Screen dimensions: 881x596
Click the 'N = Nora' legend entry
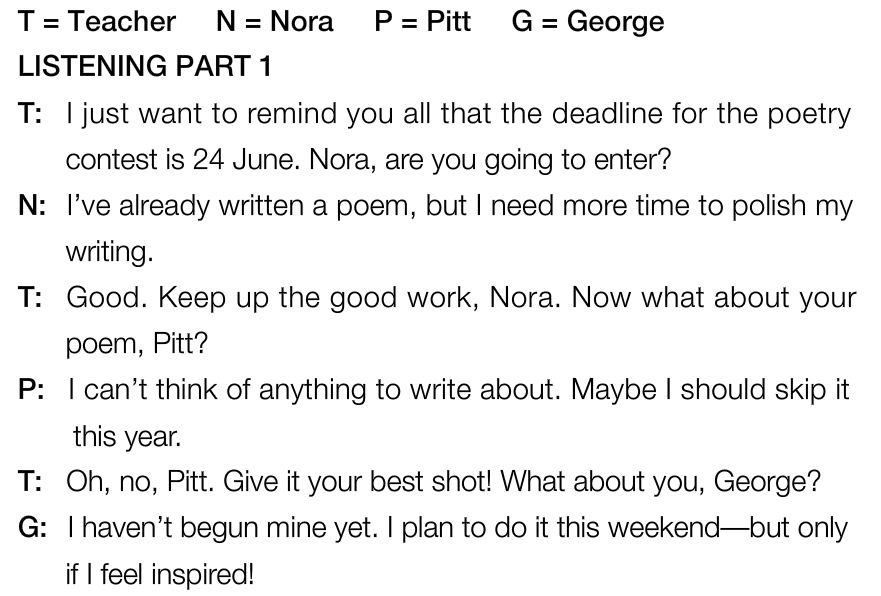point(275,21)
